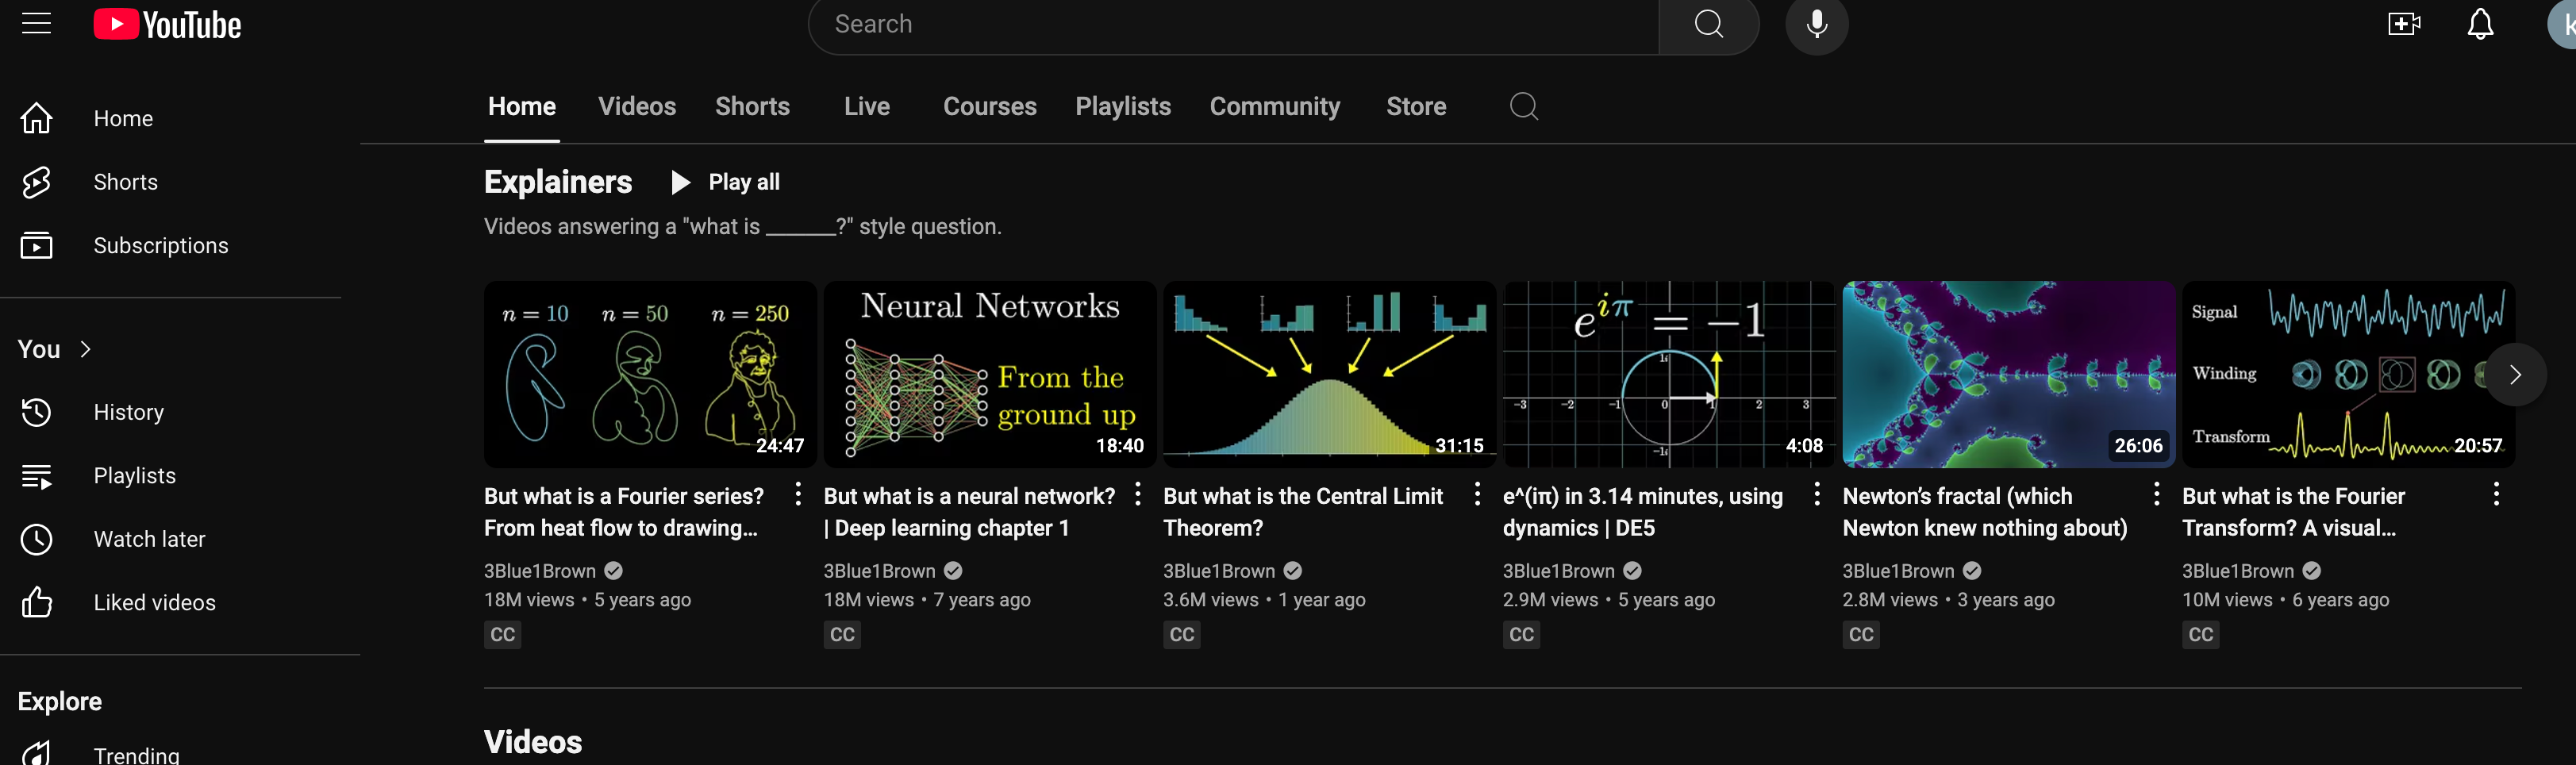Switch to the Store tab
This screenshot has height=765, width=2576.
1415,106
